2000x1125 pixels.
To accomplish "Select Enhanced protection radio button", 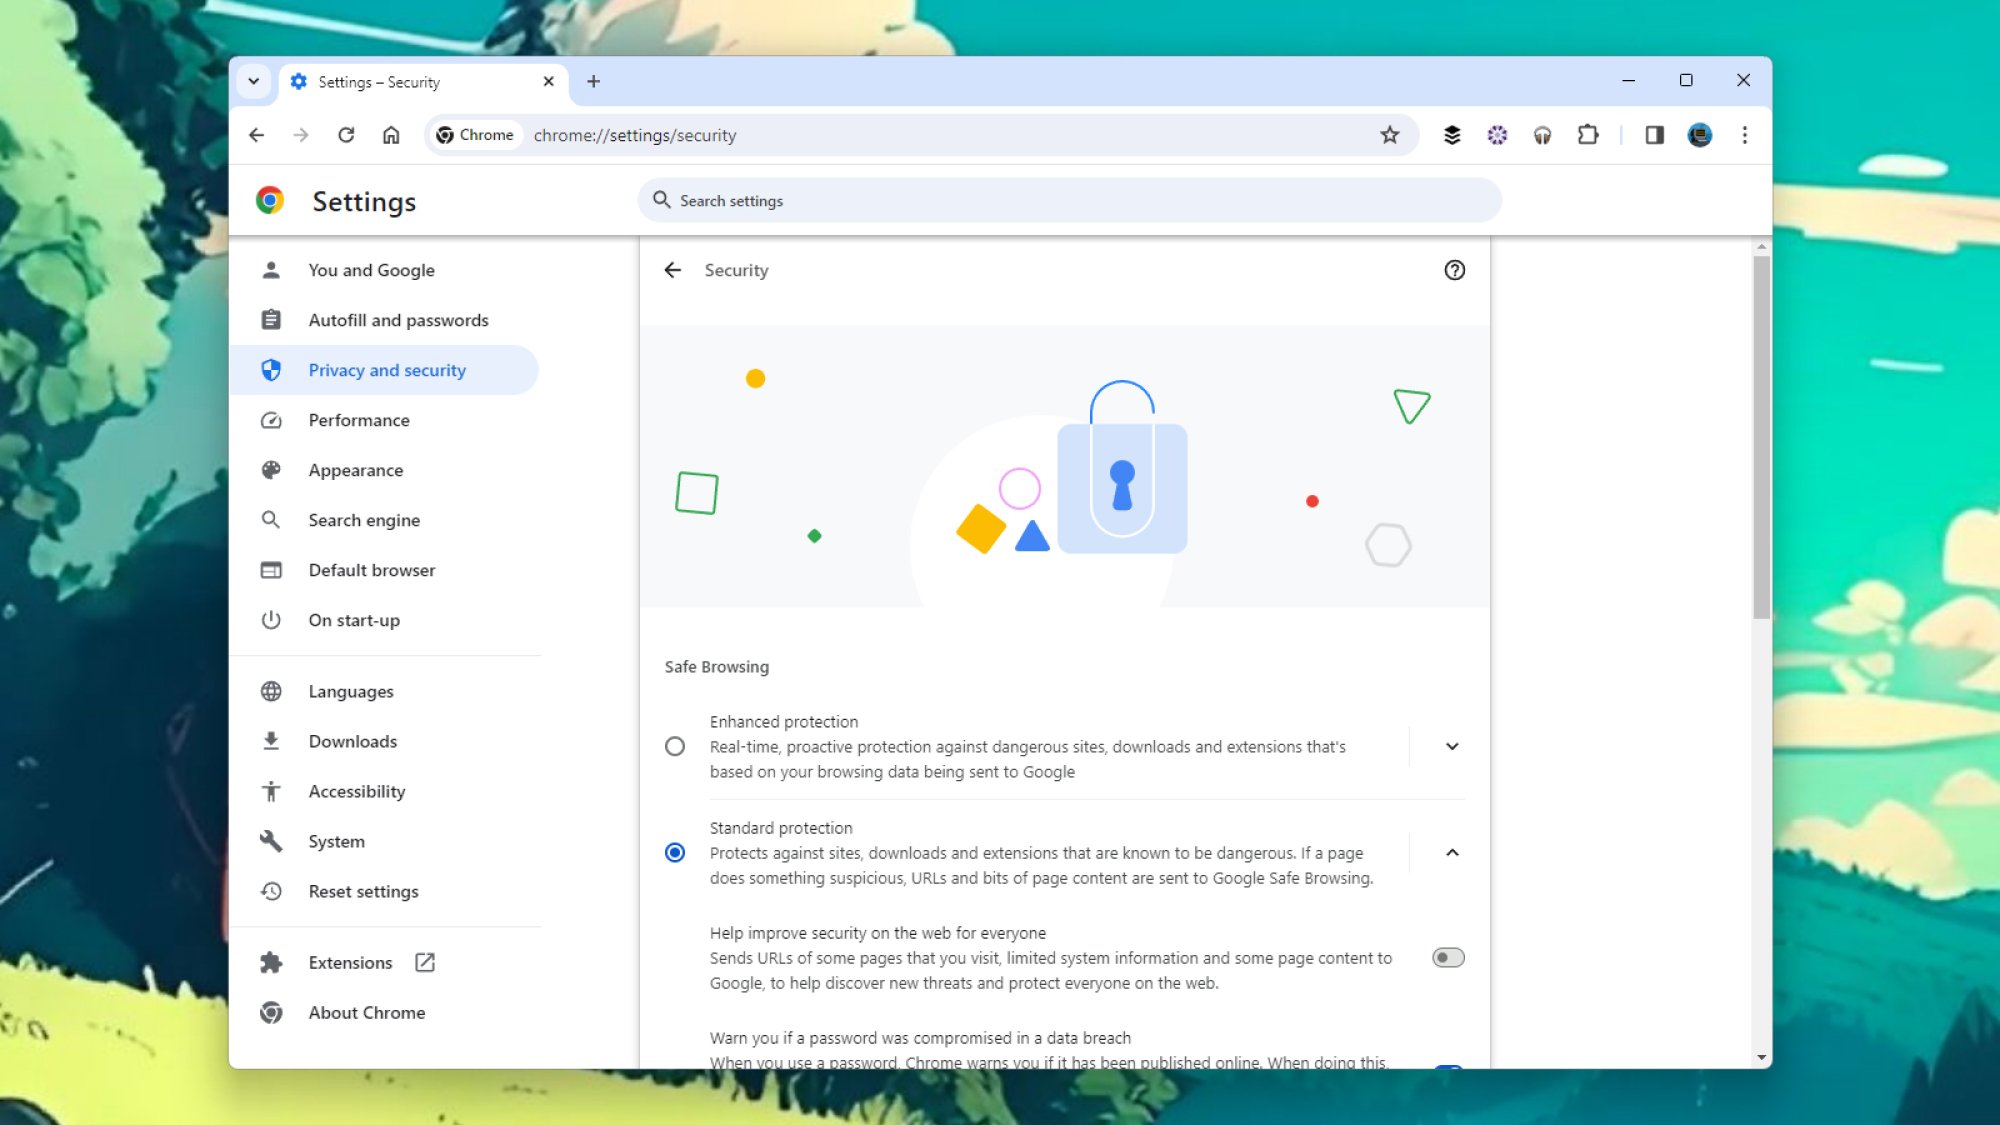I will [x=673, y=745].
